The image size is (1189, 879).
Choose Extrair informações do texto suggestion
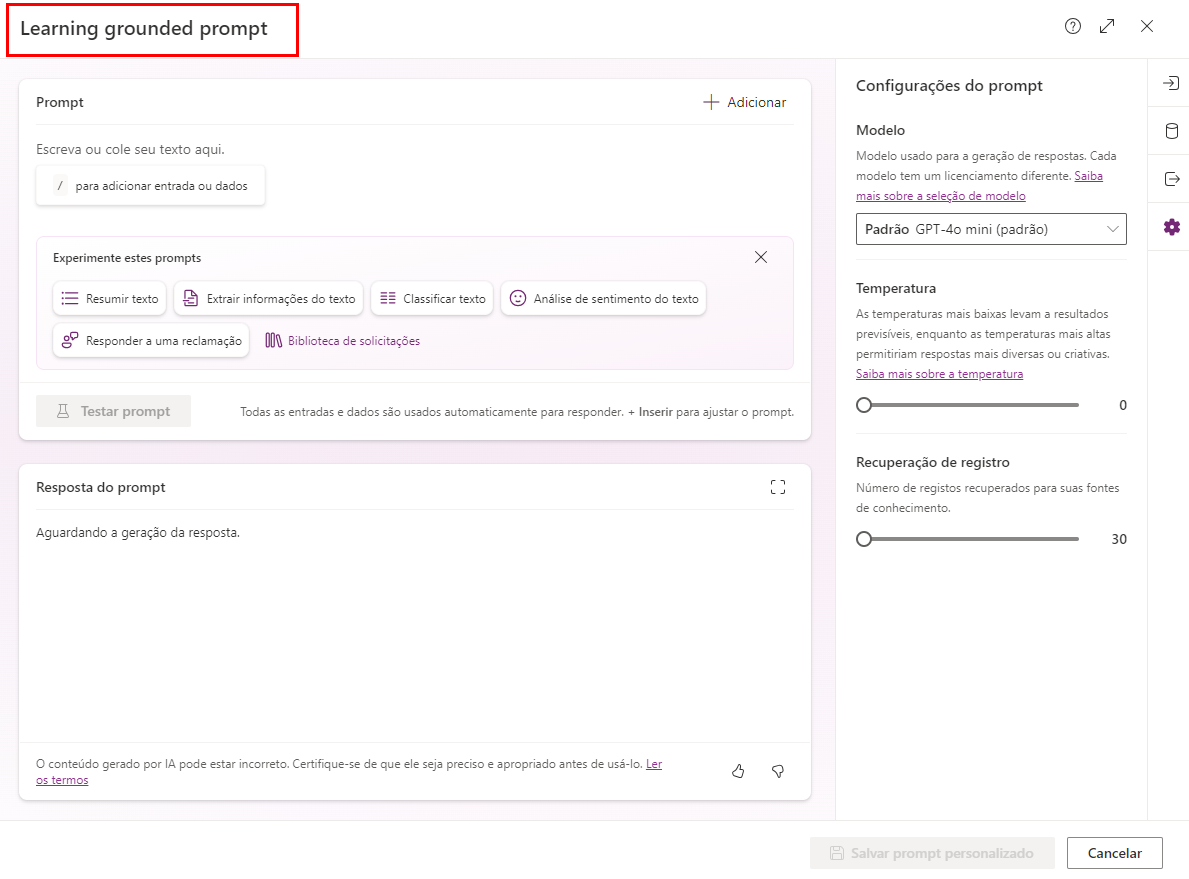tap(268, 299)
